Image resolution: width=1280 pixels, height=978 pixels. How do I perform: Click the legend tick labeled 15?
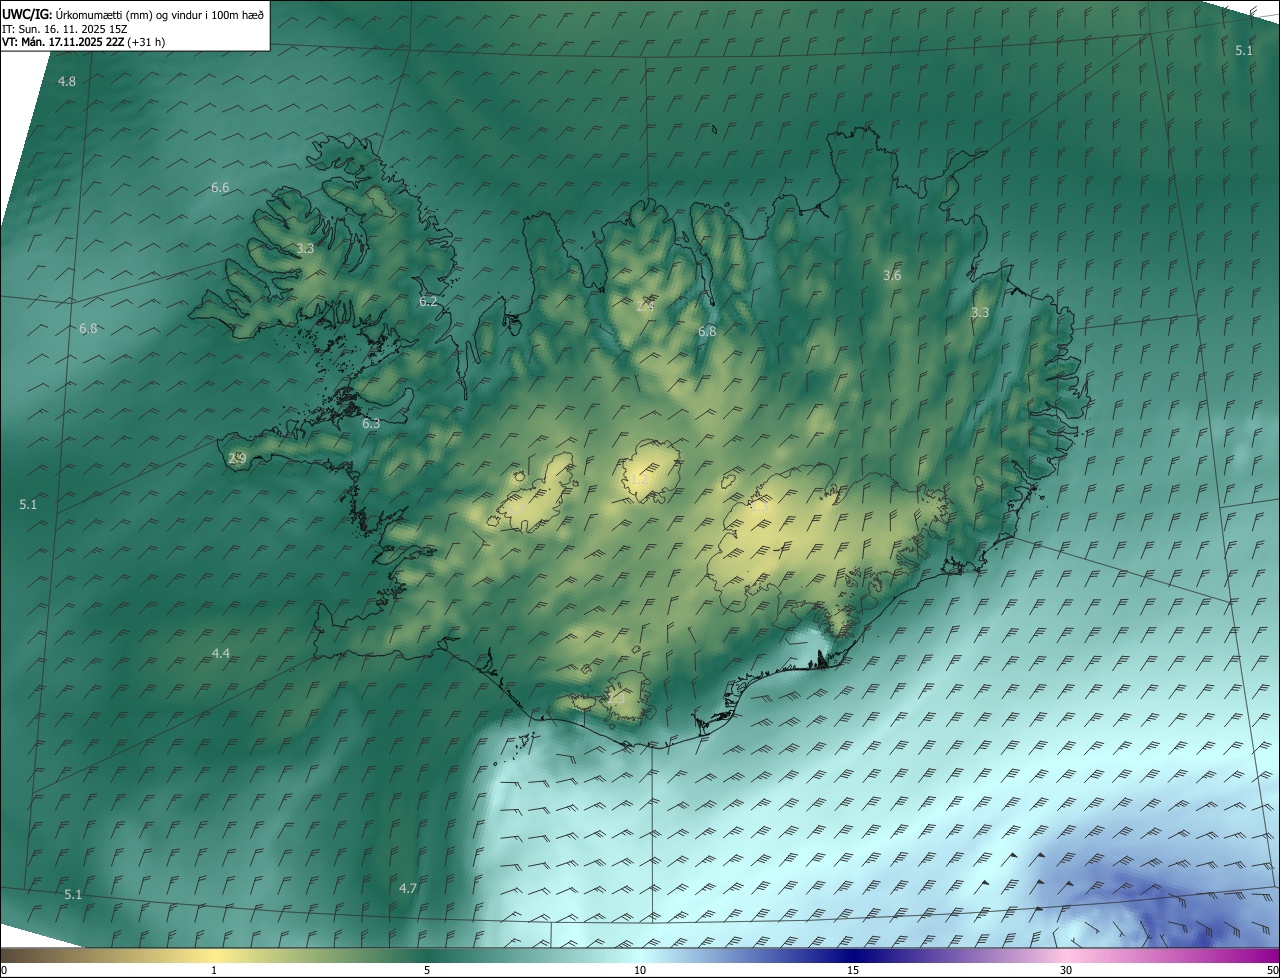click(853, 970)
